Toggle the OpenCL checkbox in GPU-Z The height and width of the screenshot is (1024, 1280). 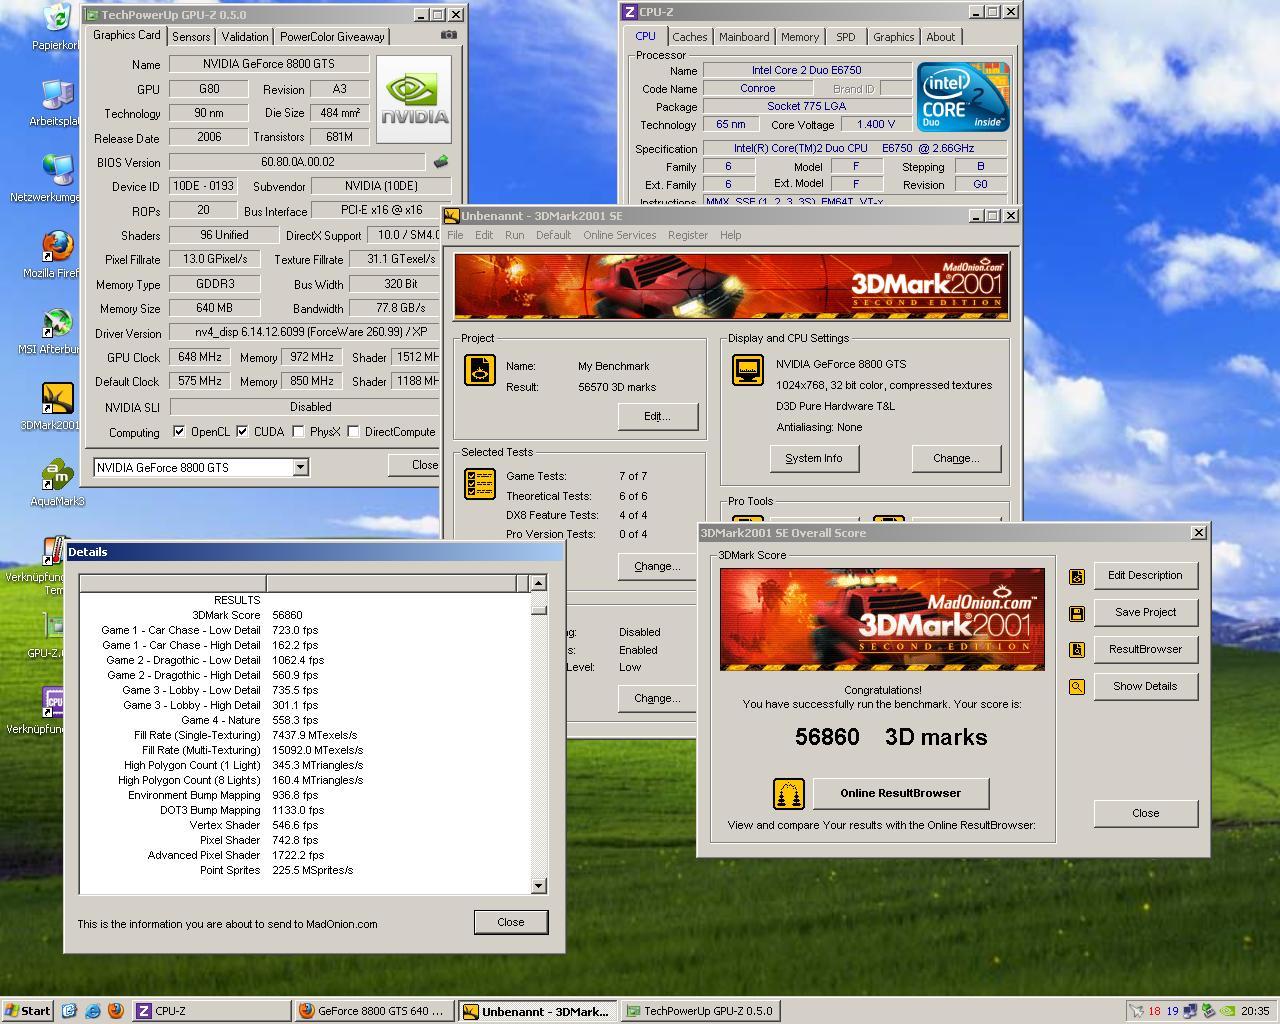[x=179, y=432]
